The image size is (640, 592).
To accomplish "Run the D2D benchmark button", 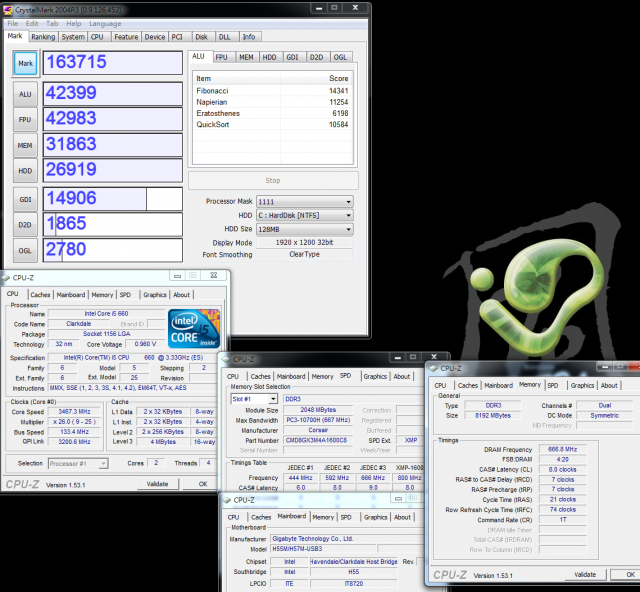I will coord(25,225).
